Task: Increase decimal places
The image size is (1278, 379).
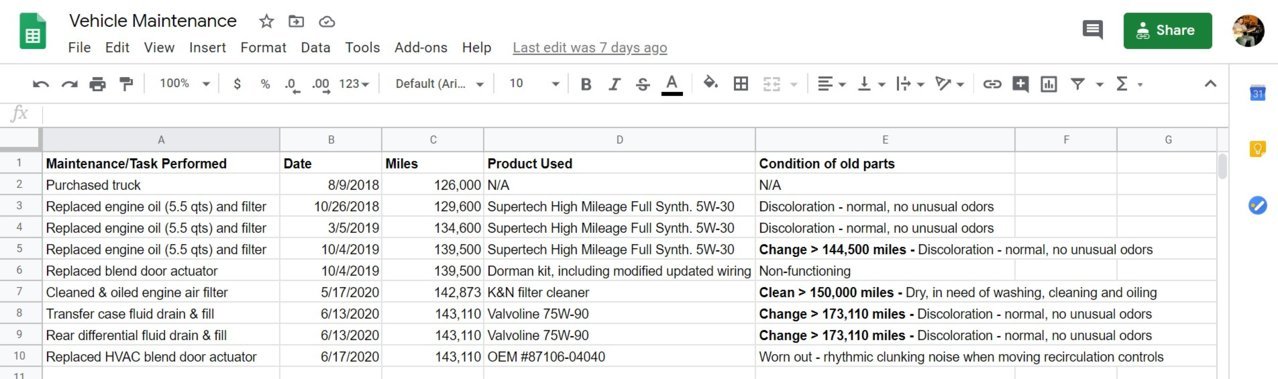Action: click(321, 84)
